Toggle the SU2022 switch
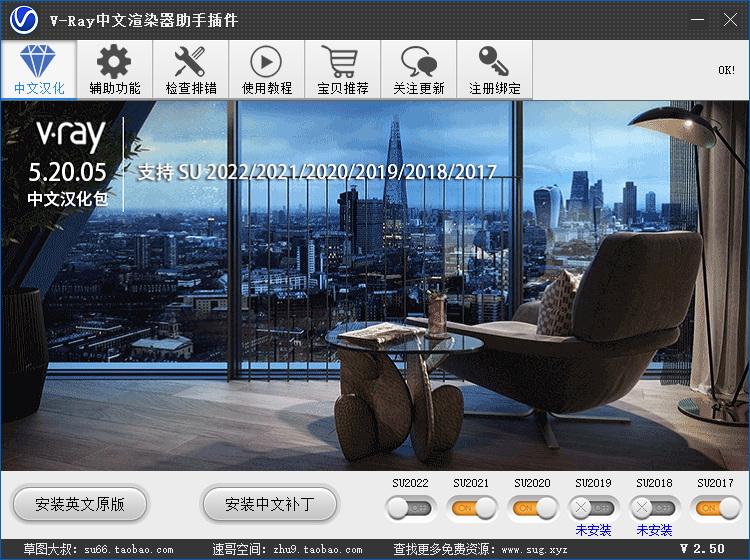This screenshot has height=560, width=750. pos(411,508)
